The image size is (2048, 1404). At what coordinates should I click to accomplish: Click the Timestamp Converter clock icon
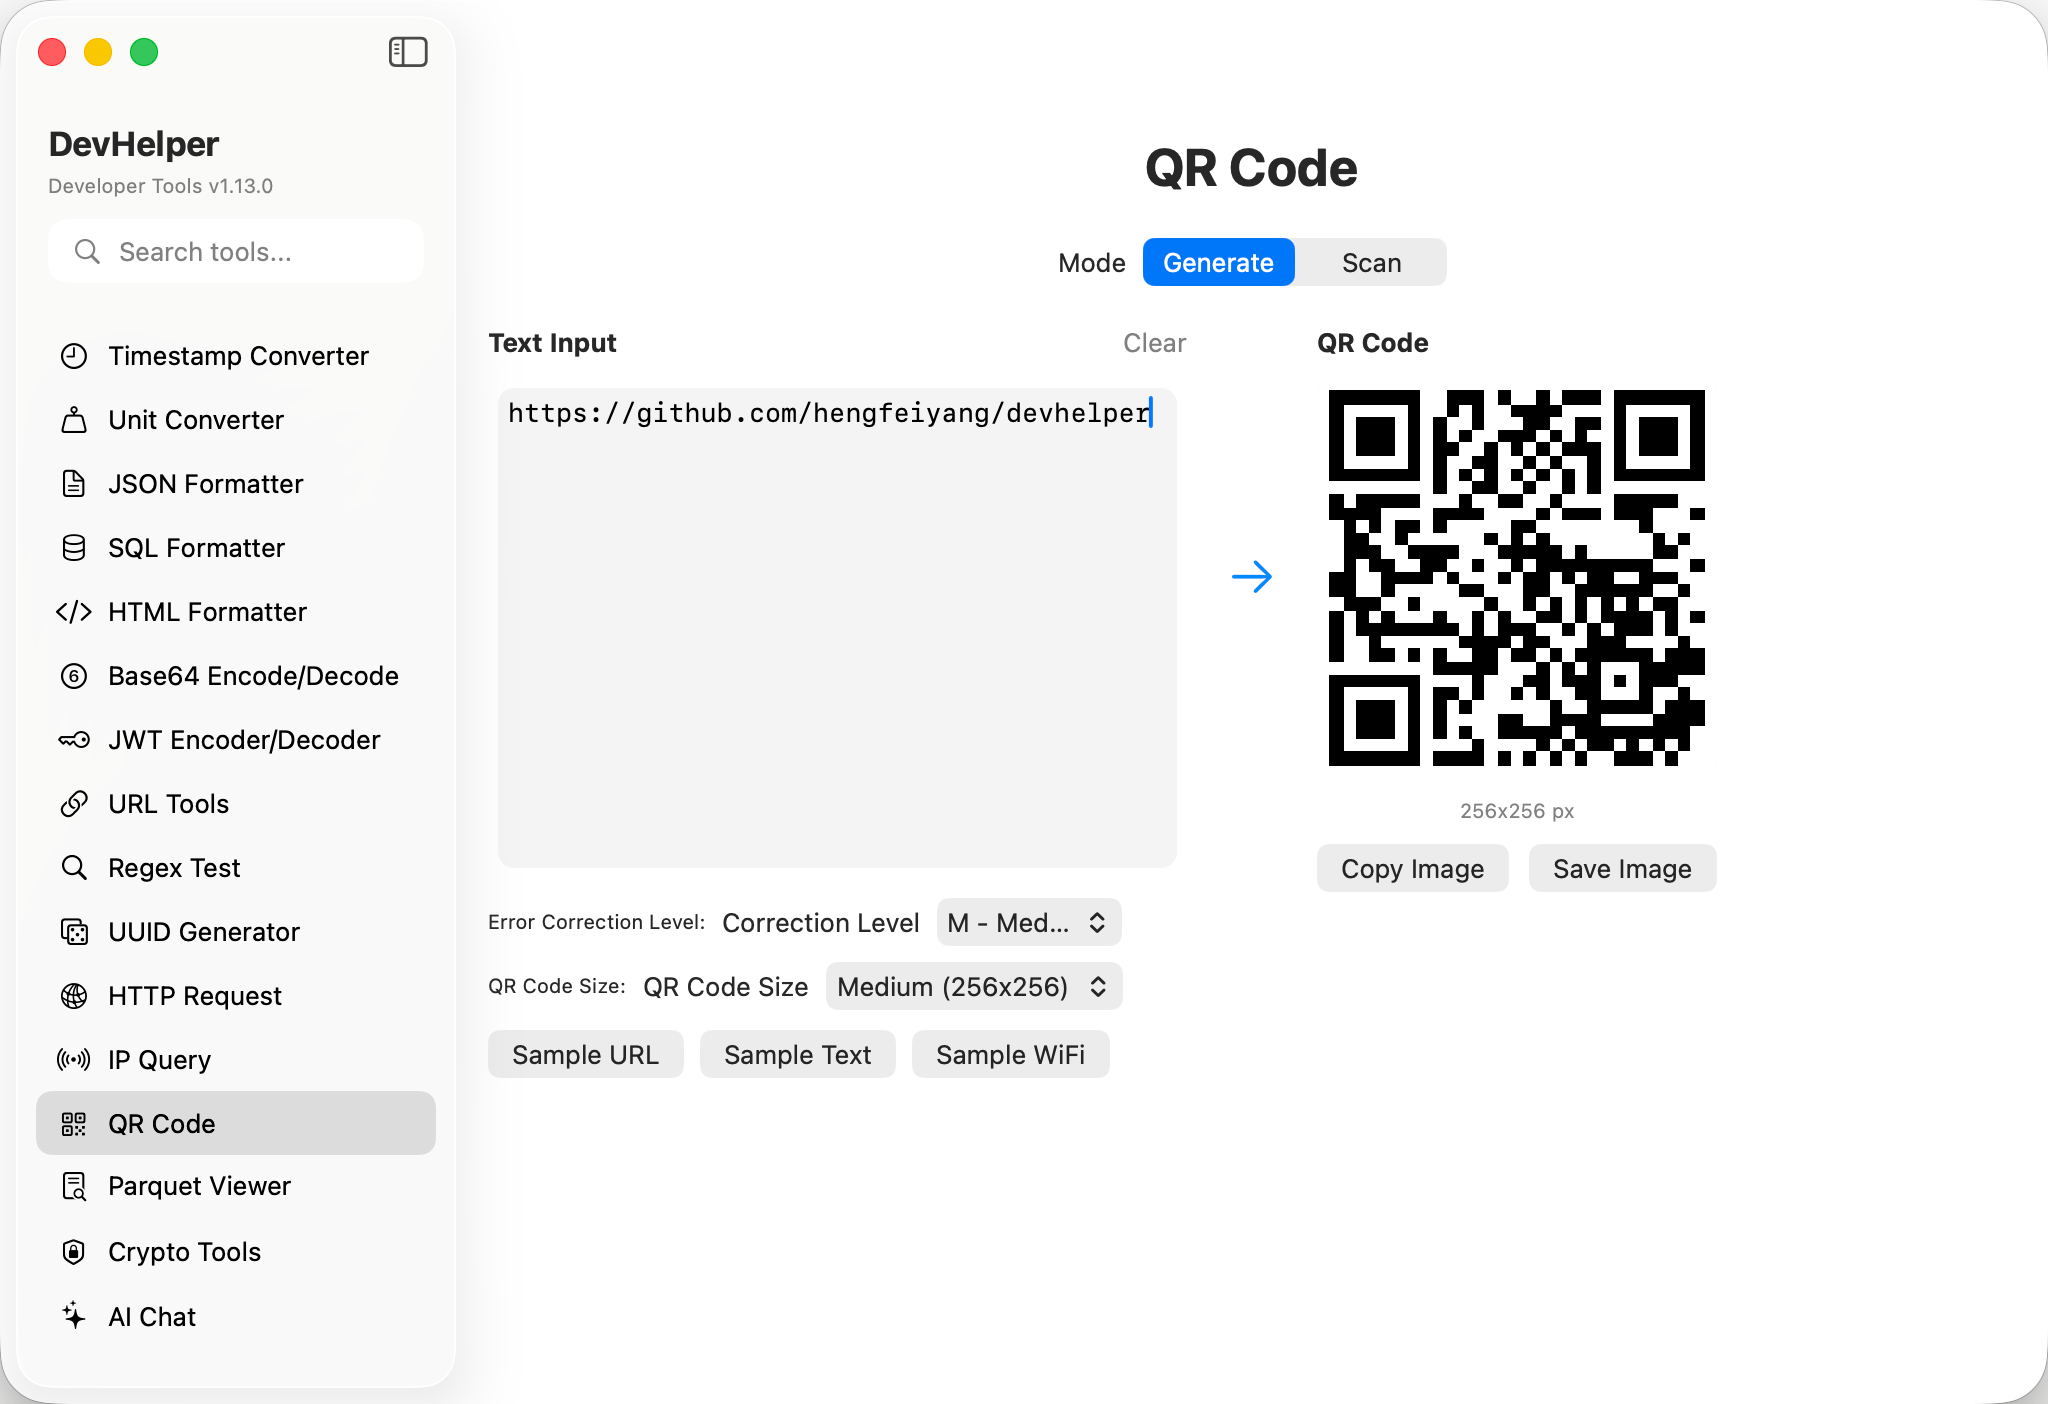(74, 356)
